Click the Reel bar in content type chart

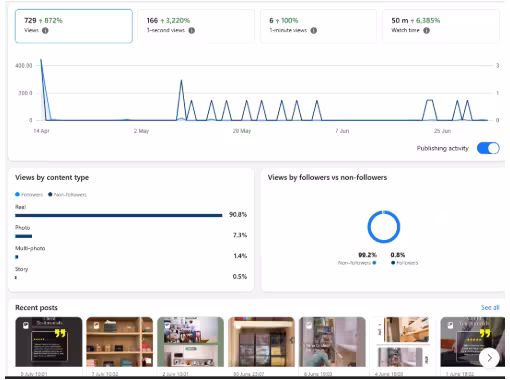pyautogui.click(x=119, y=215)
